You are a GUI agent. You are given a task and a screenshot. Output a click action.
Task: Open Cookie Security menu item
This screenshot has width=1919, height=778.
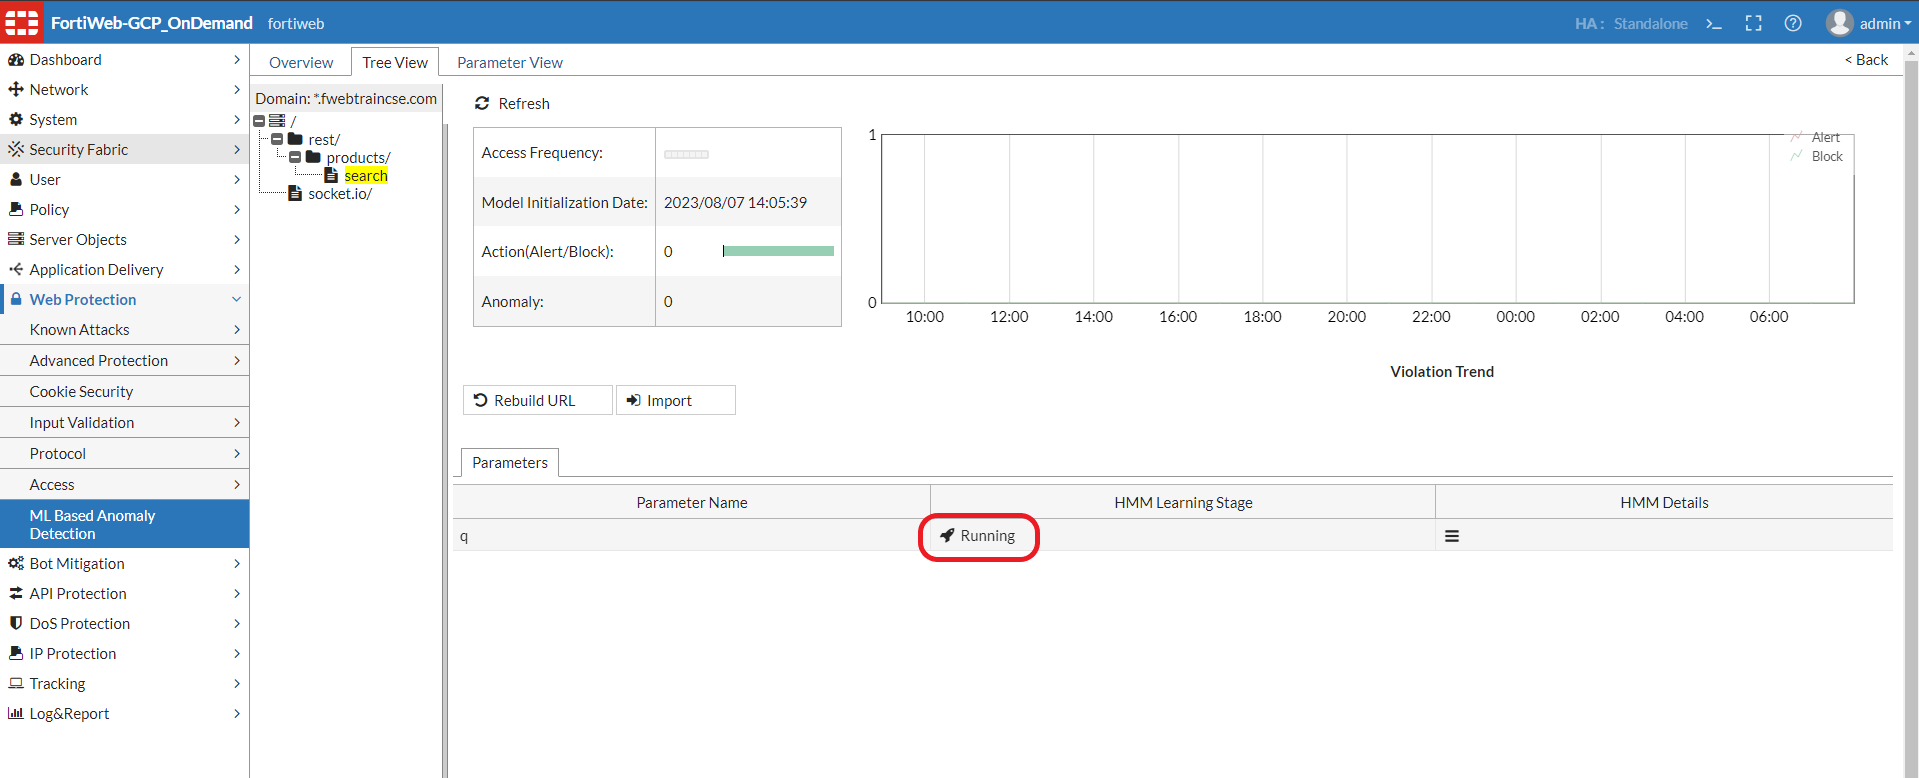pos(124,392)
